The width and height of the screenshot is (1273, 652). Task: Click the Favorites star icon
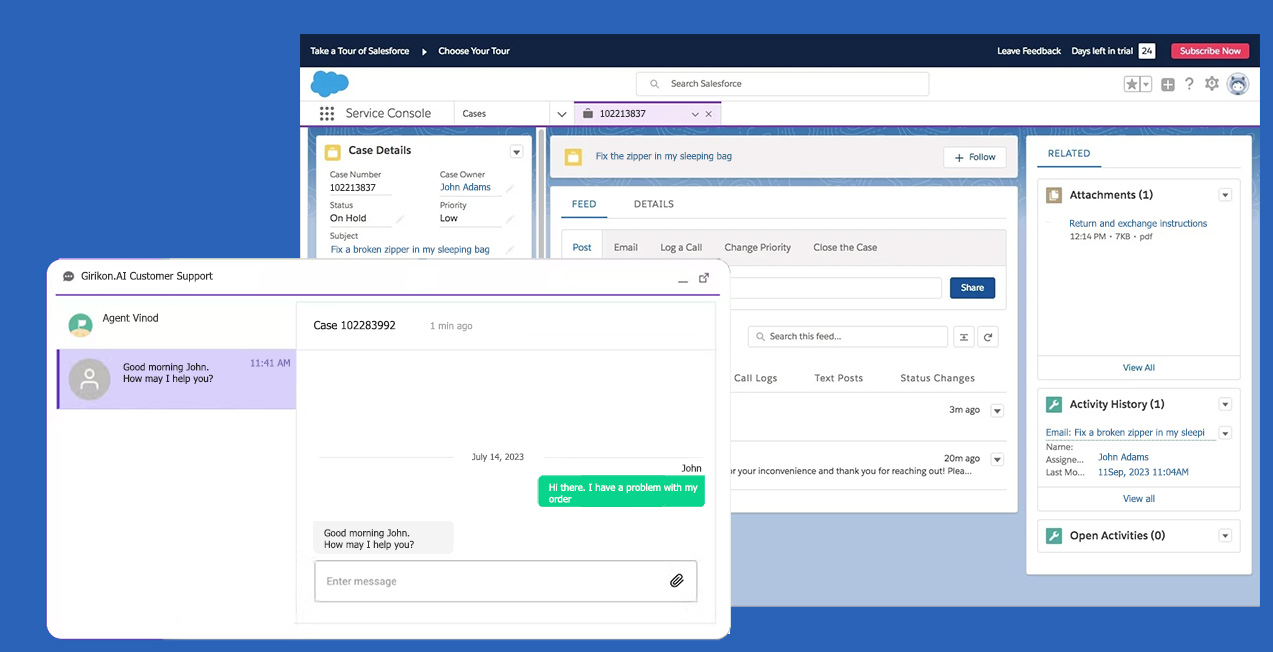(x=1132, y=84)
